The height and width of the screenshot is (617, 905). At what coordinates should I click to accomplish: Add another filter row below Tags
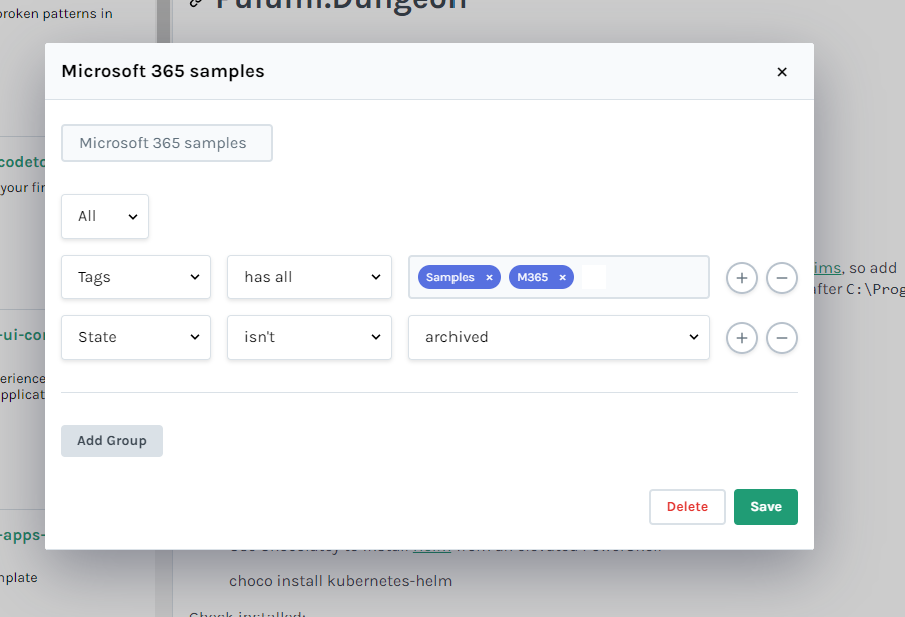(x=741, y=278)
